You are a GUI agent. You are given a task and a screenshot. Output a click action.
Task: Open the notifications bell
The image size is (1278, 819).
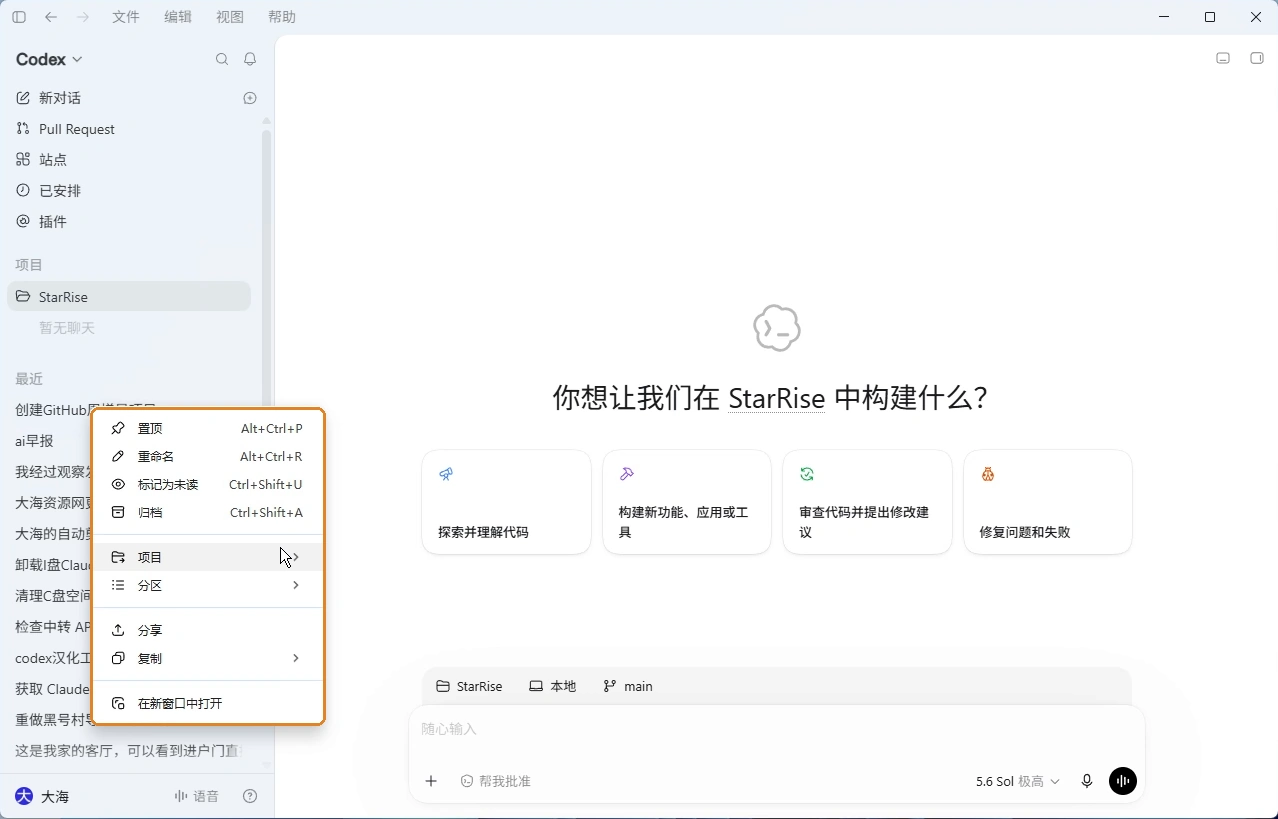coord(250,59)
